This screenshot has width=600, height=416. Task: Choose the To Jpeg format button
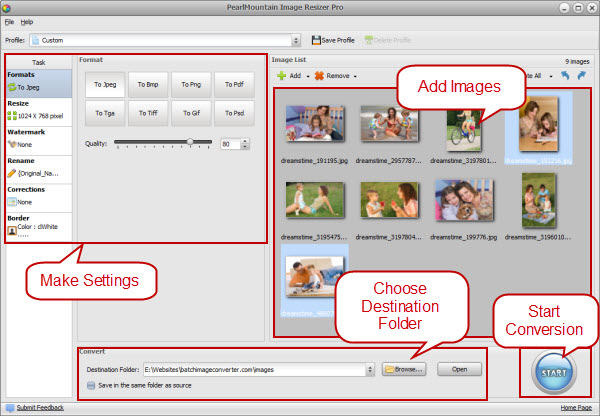(105, 85)
